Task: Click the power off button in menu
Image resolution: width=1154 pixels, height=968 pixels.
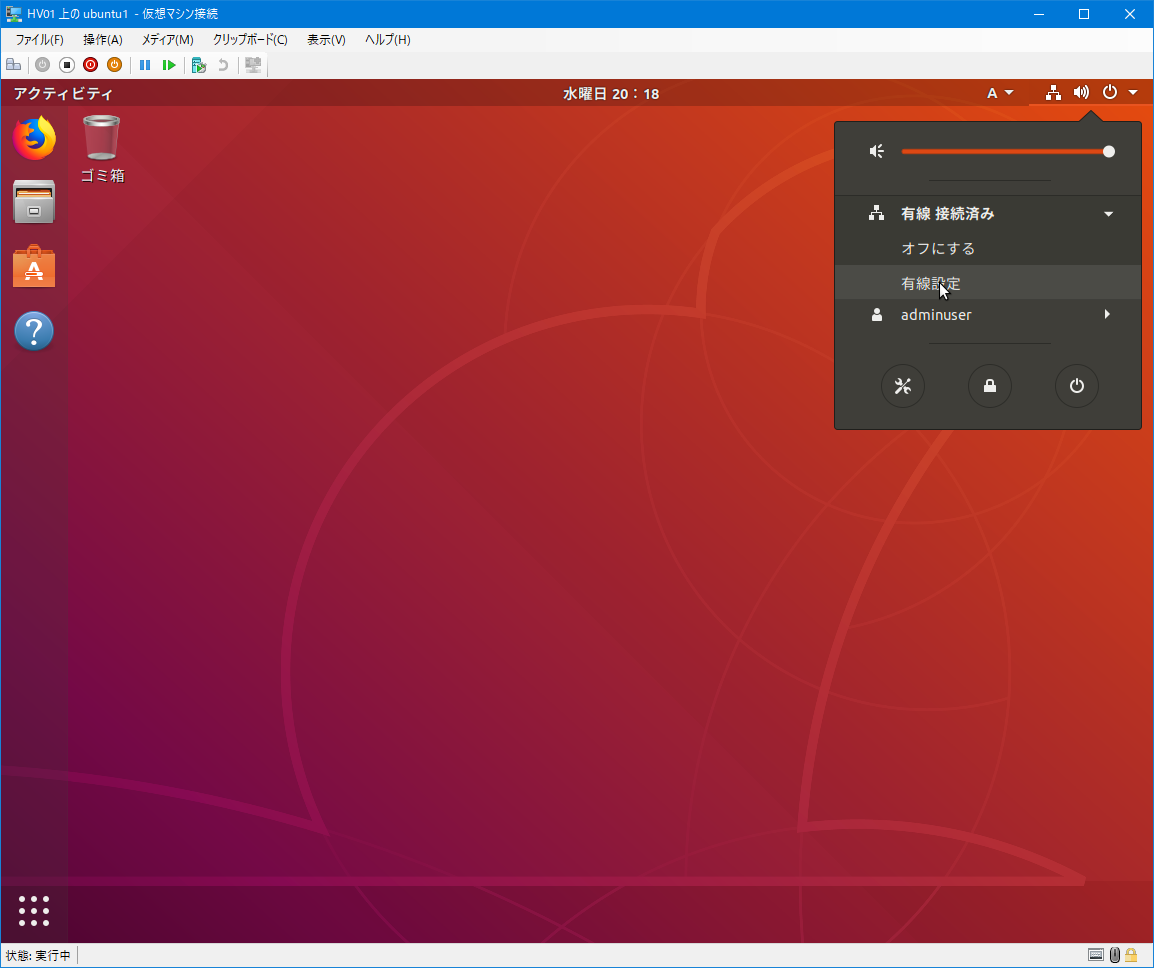Action: tap(1076, 387)
